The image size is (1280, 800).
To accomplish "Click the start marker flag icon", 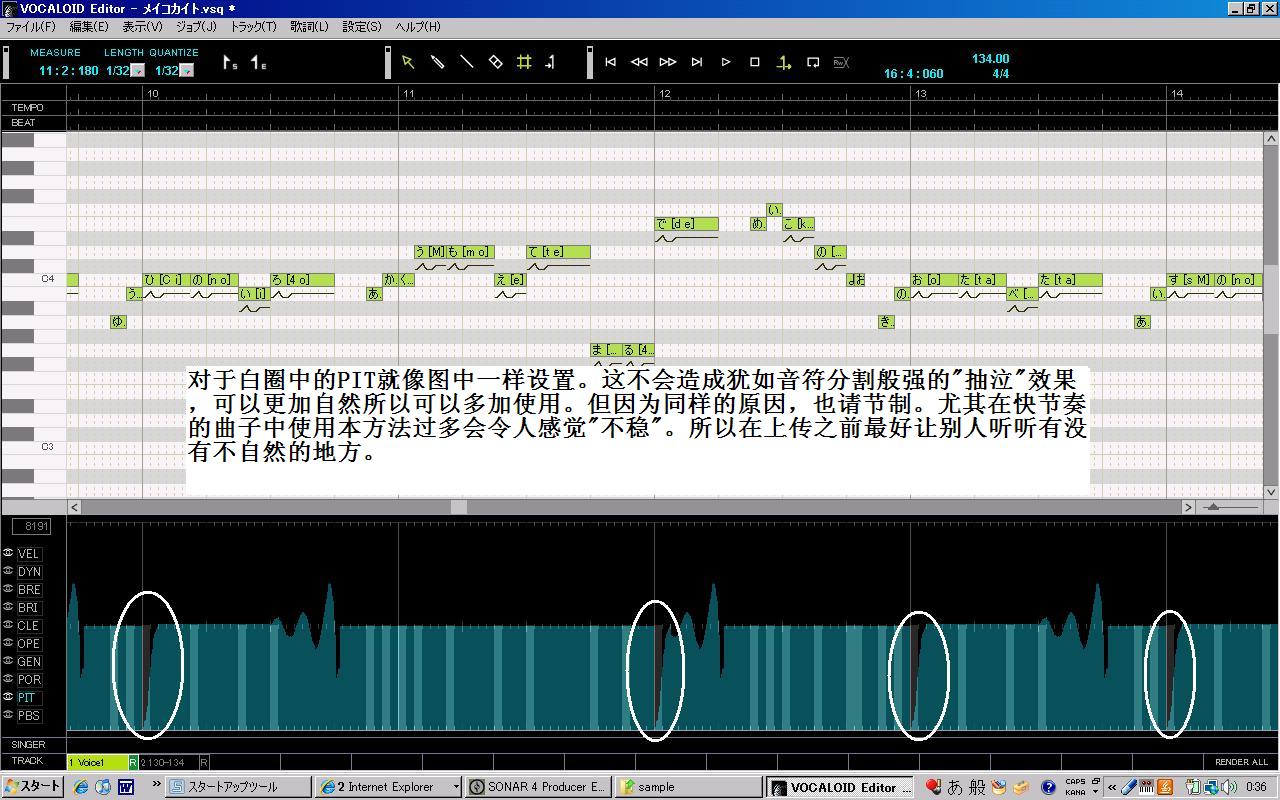I will tap(230, 63).
